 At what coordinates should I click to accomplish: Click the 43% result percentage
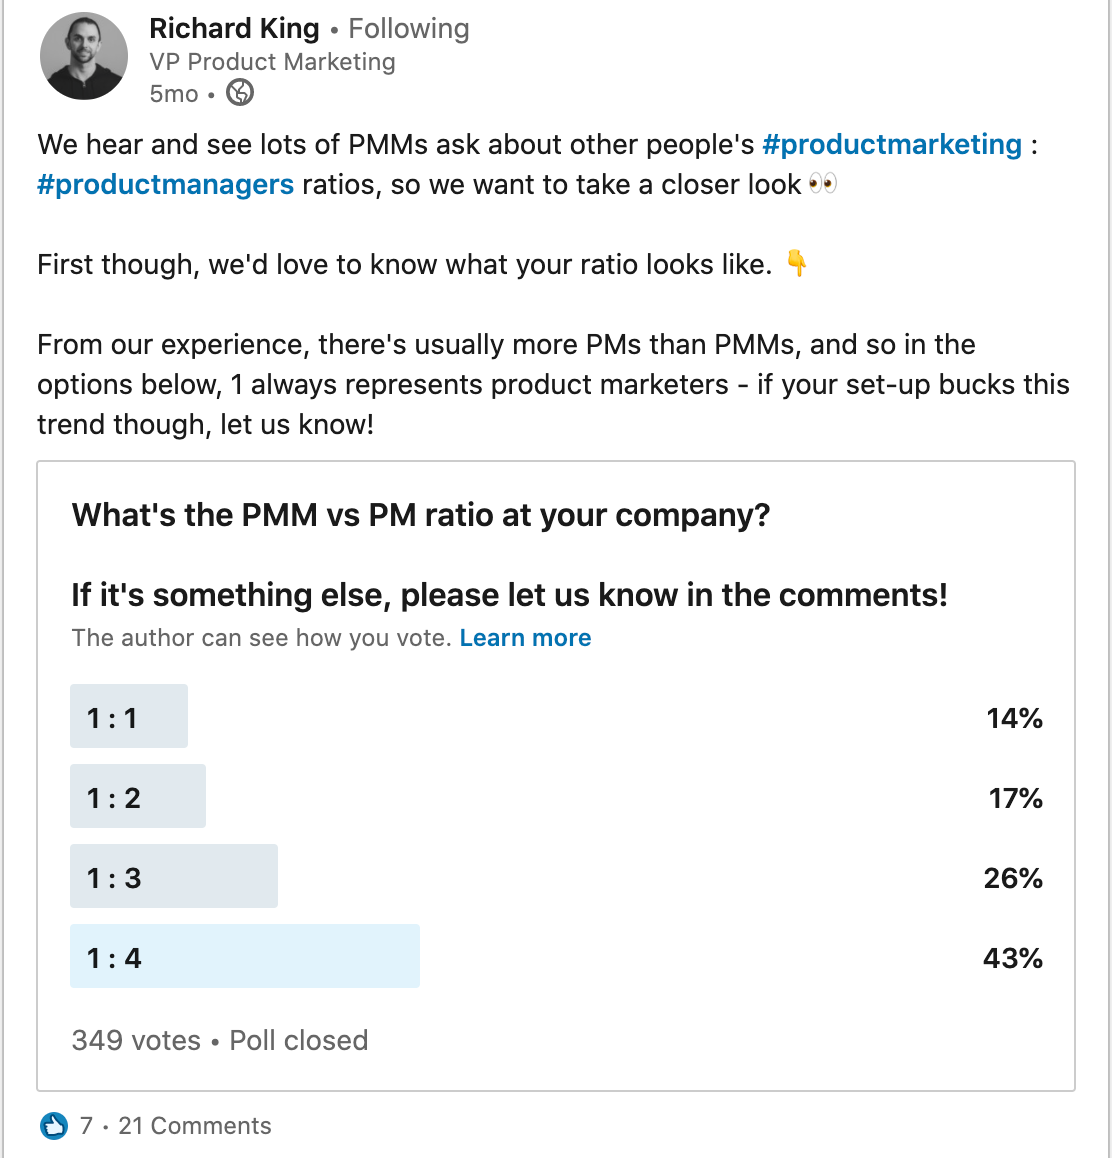click(x=1012, y=958)
